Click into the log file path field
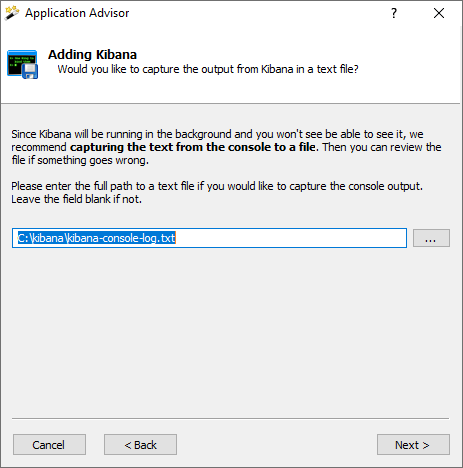The width and height of the screenshot is (463, 468). pyautogui.click(x=209, y=238)
